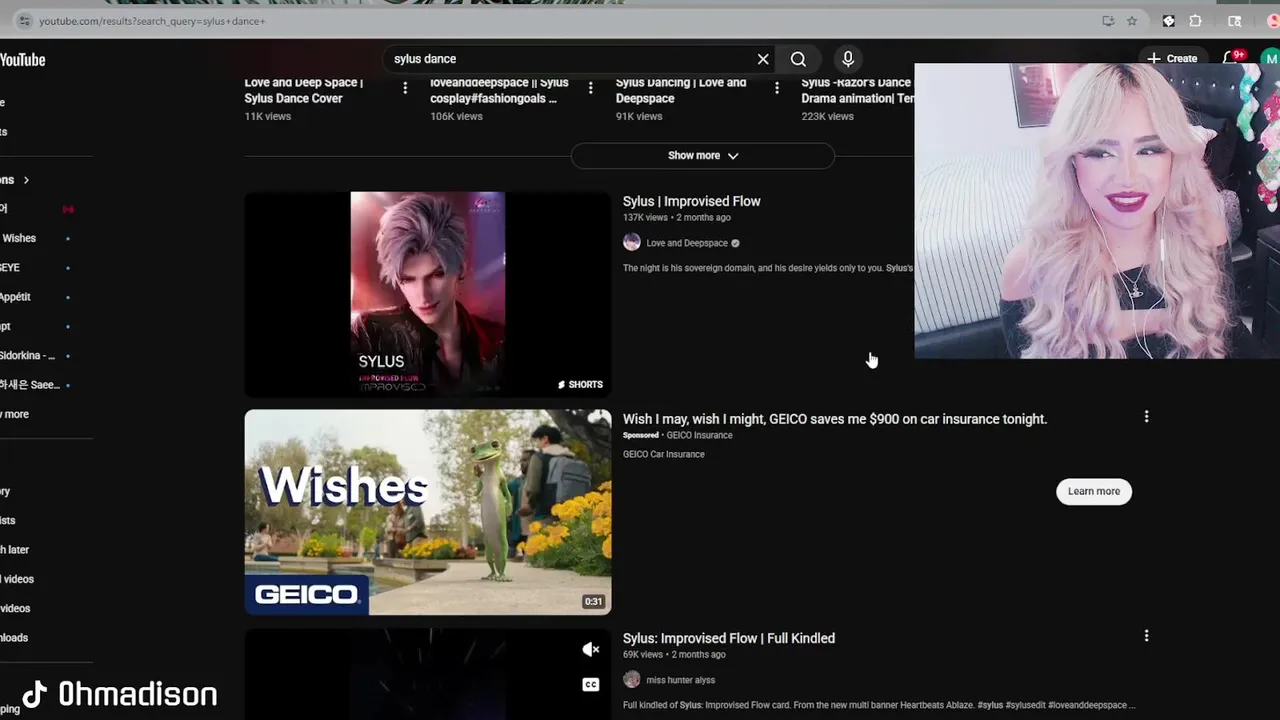
Task: View site information icon in the address bar
Action: pyautogui.click(x=24, y=21)
